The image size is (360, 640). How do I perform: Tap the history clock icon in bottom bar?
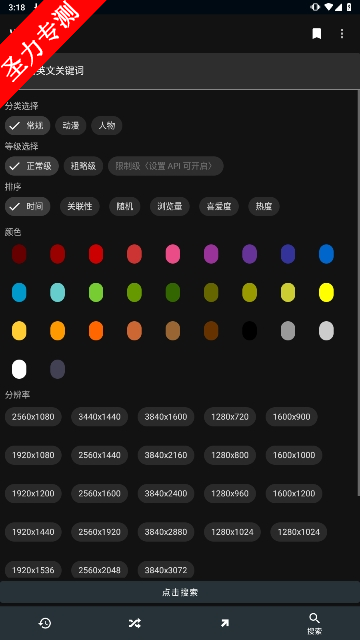45,623
